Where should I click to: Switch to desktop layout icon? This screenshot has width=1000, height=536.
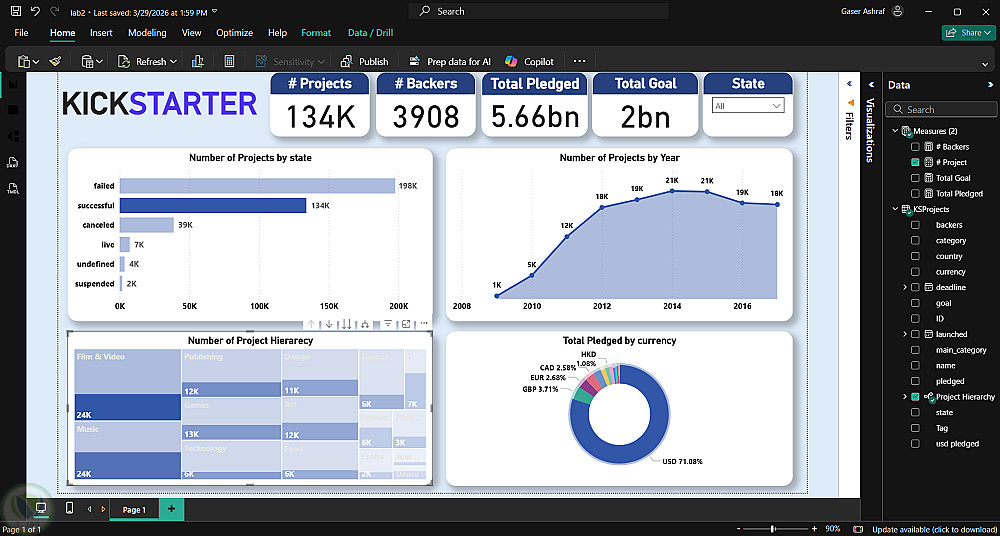coord(41,509)
